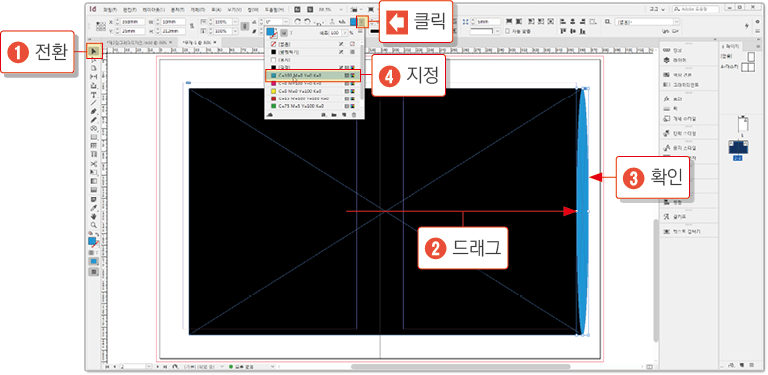The width and height of the screenshot is (768, 375).
Task: Select the Direct Selection tool
Action: (94, 59)
